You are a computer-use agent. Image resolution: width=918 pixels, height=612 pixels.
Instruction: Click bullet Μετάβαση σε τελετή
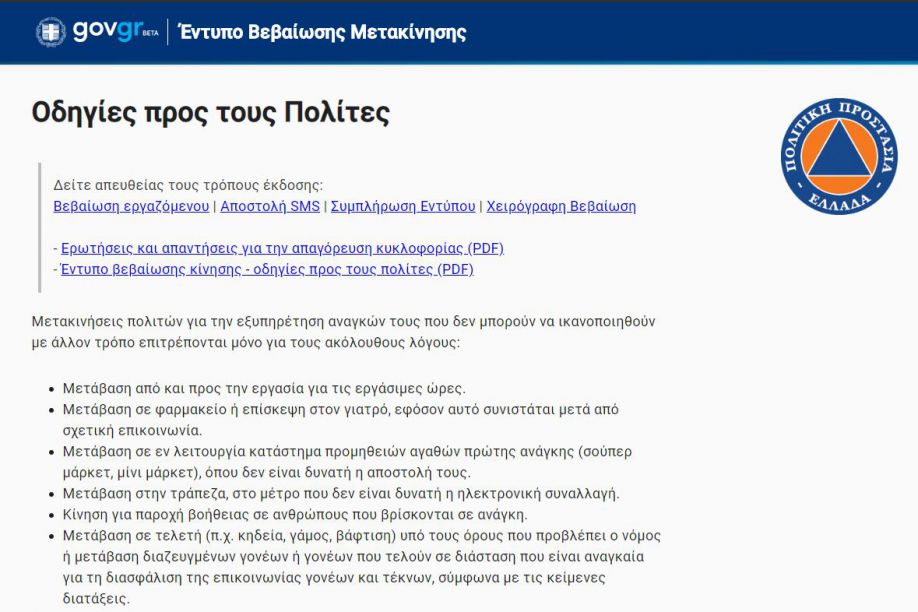coord(362,567)
